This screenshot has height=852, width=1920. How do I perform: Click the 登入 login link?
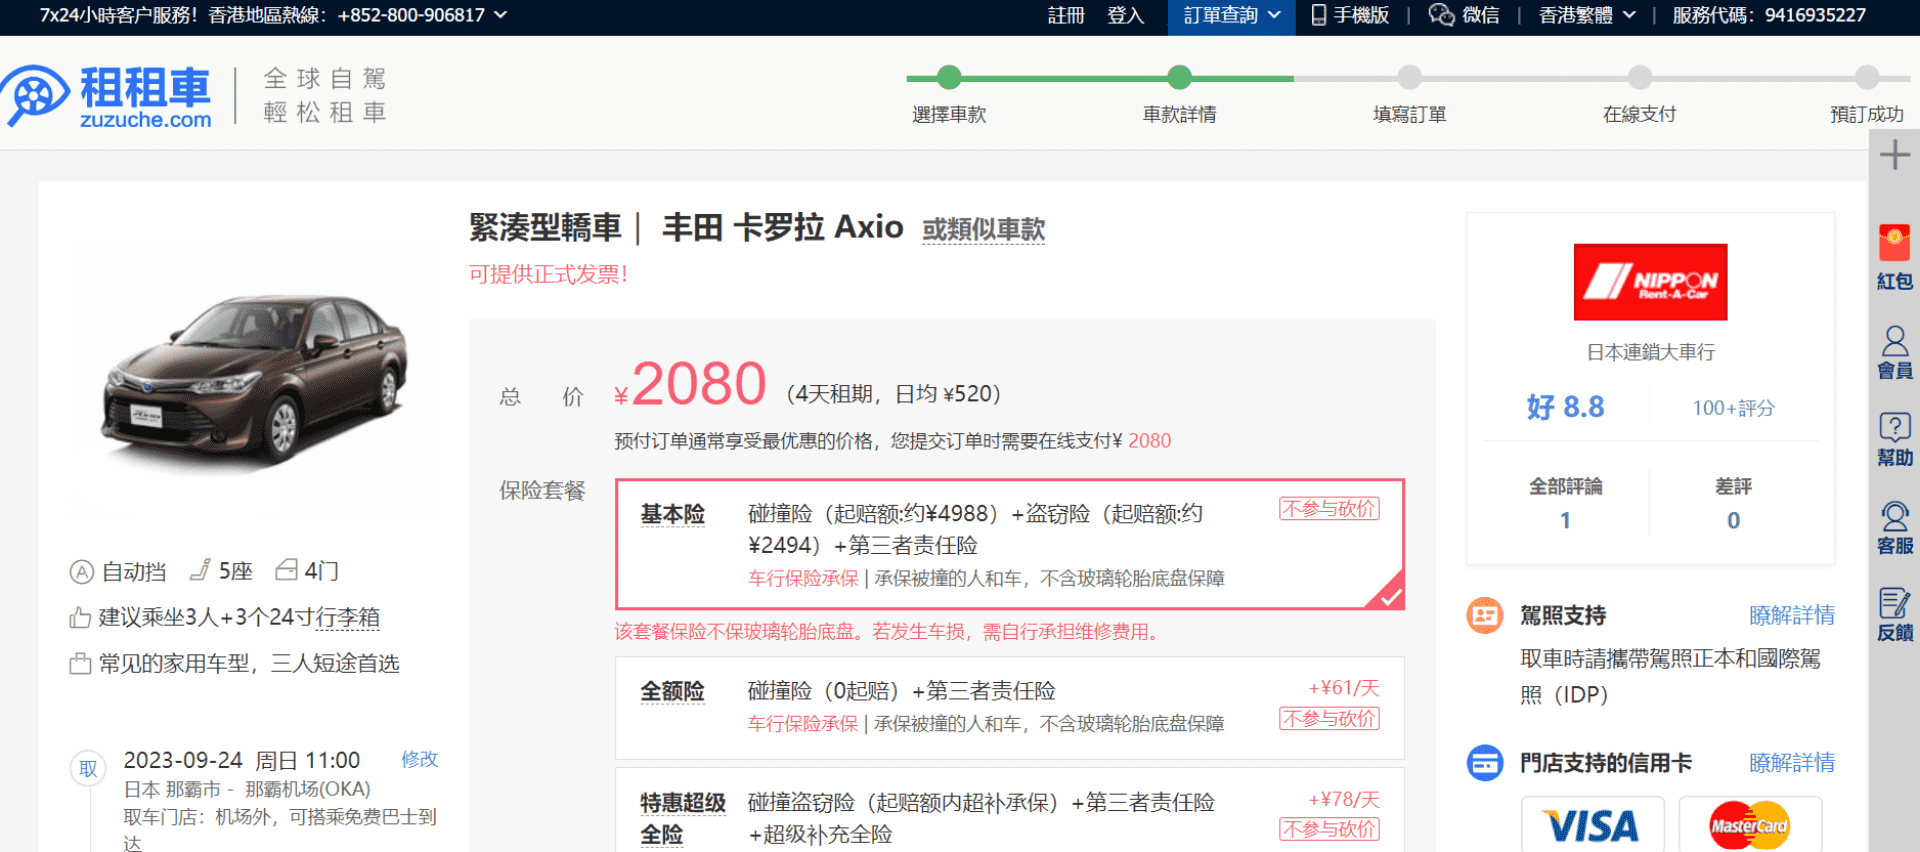pyautogui.click(x=1125, y=15)
